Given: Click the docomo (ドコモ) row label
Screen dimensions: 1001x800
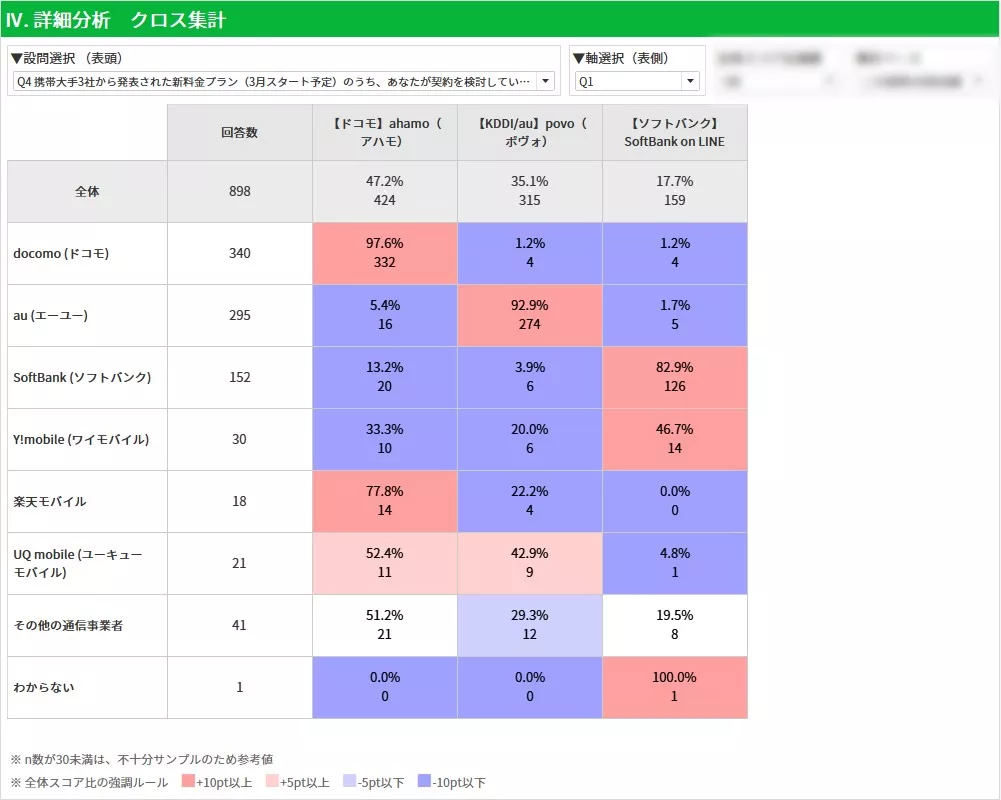Looking at the screenshot, I should [61, 254].
